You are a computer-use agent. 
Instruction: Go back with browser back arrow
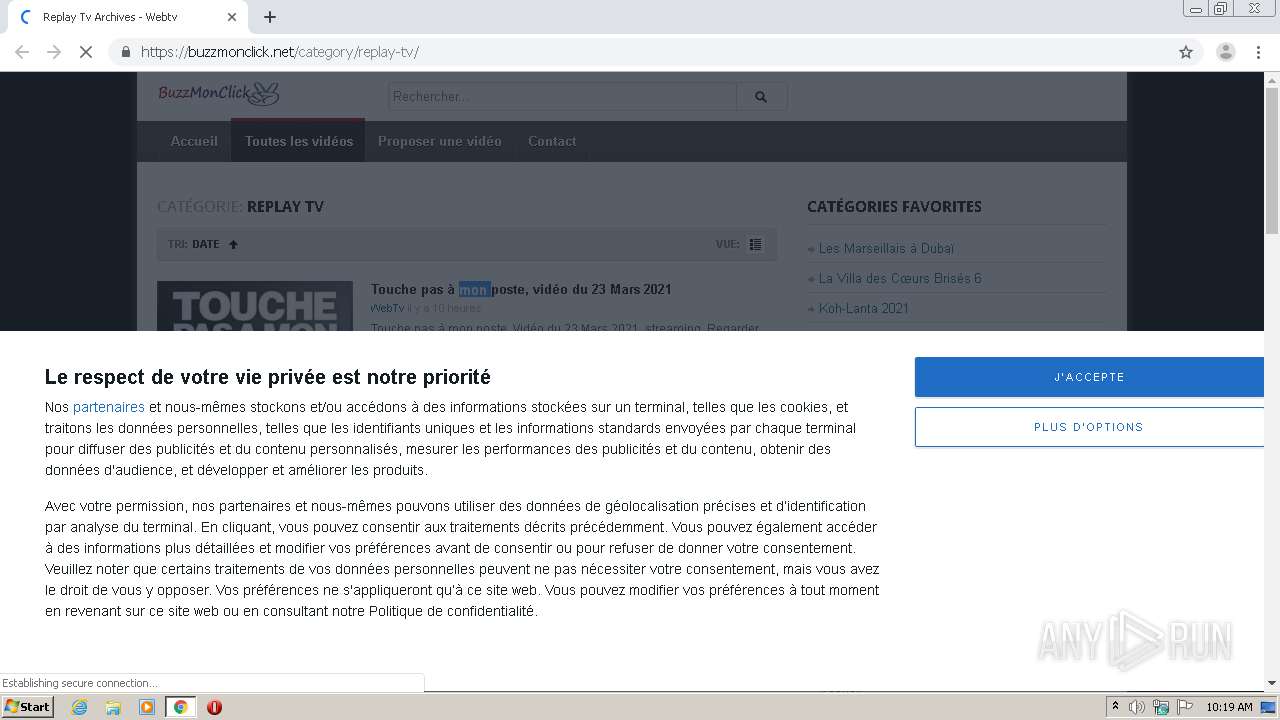(x=22, y=52)
